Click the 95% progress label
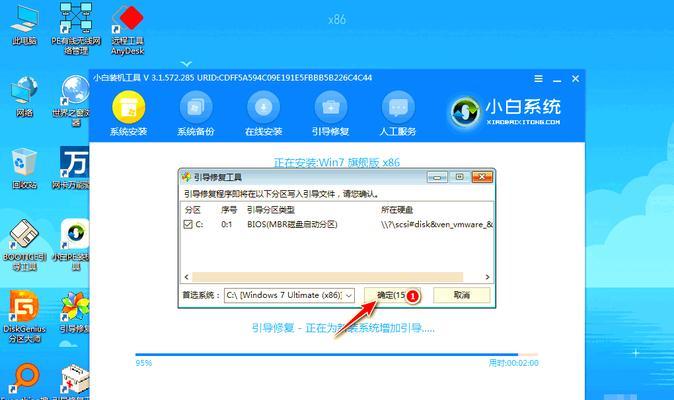The width and height of the screenshot is (674, 400). pyautogui.click(x=144, y=363)
